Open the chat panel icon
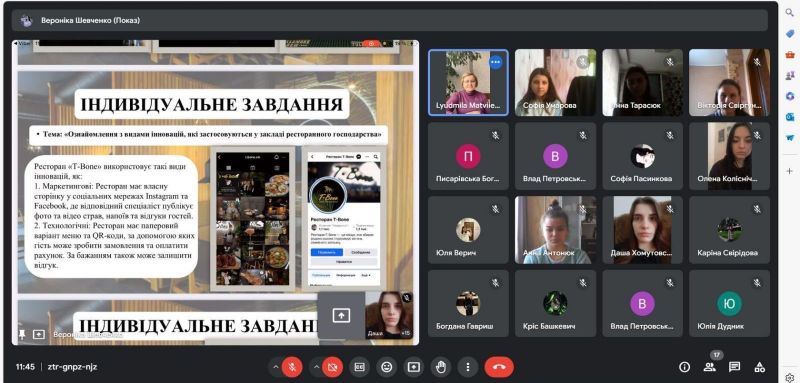800x383 pixels. click(x=734, y=367)
